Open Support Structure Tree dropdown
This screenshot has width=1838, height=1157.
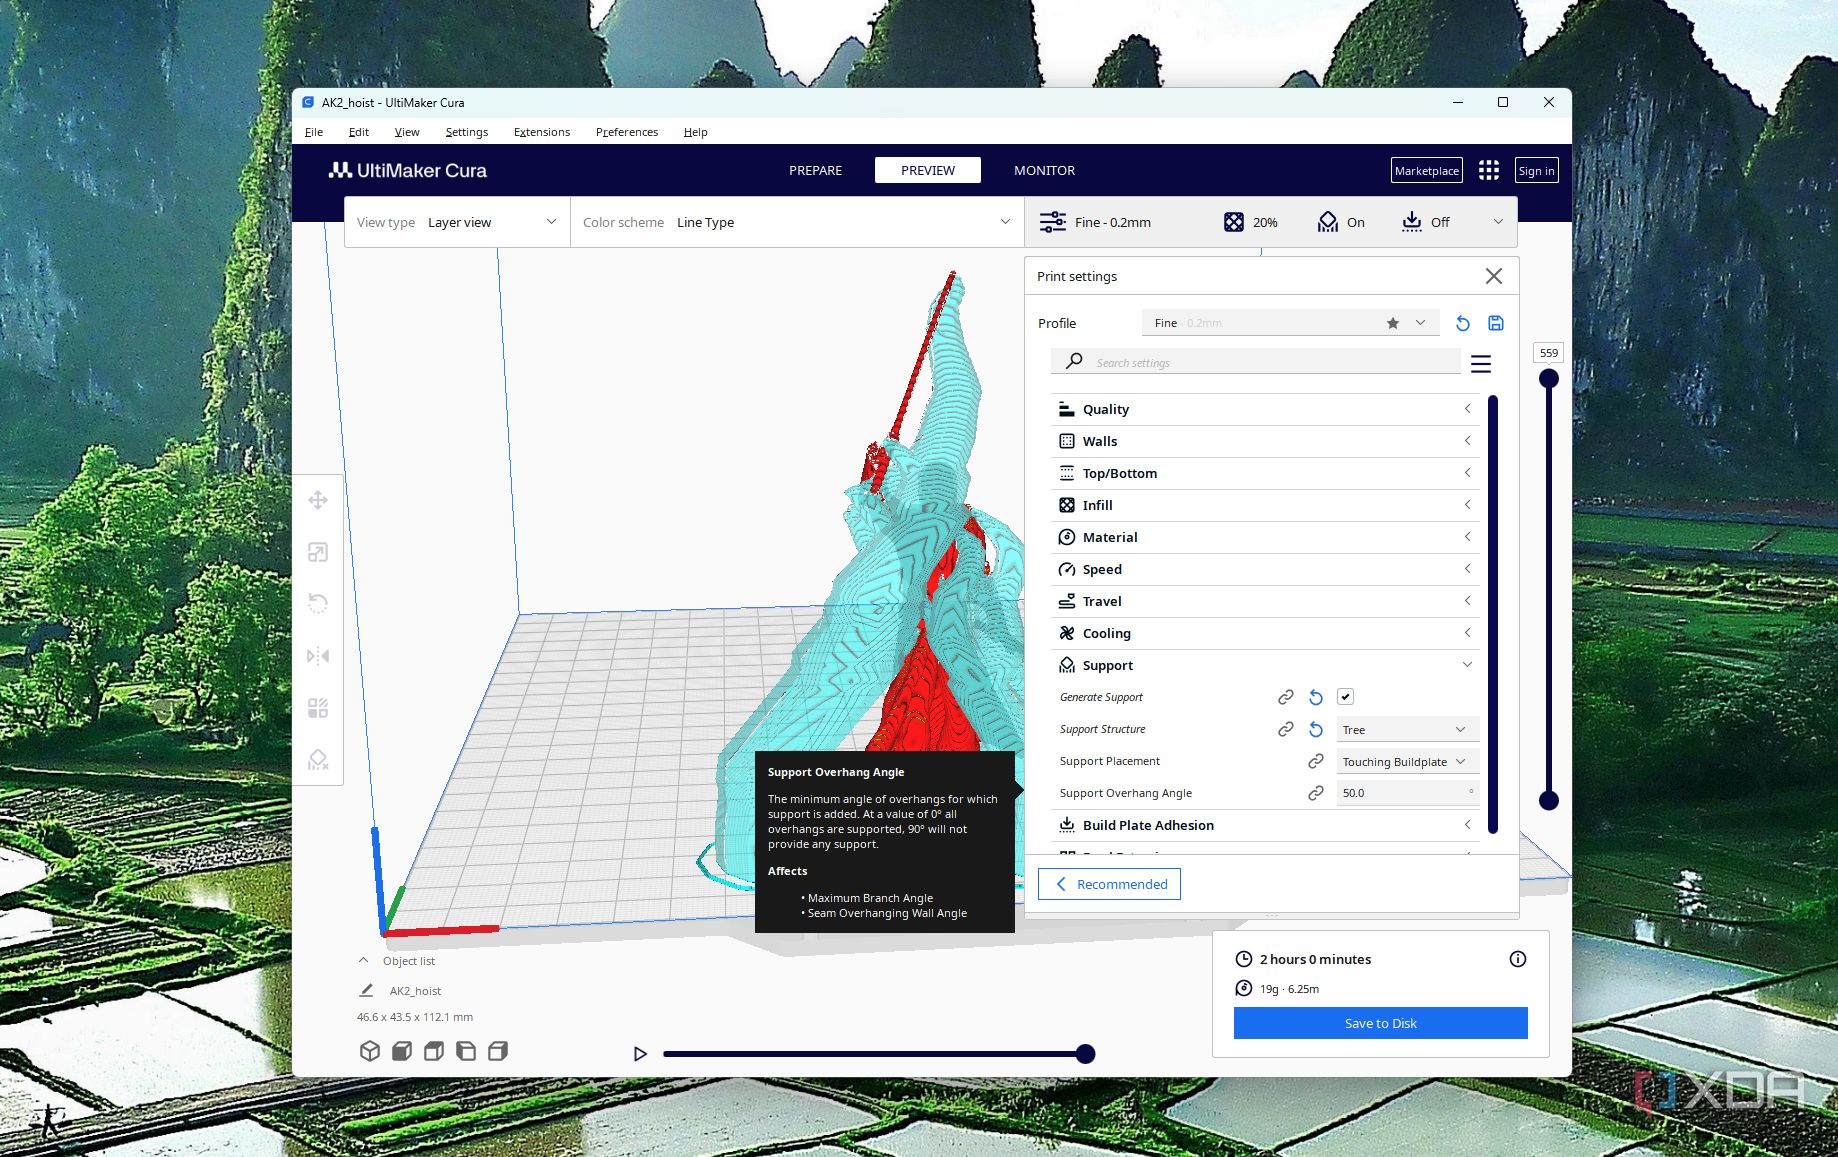[x=1407, y=730]
